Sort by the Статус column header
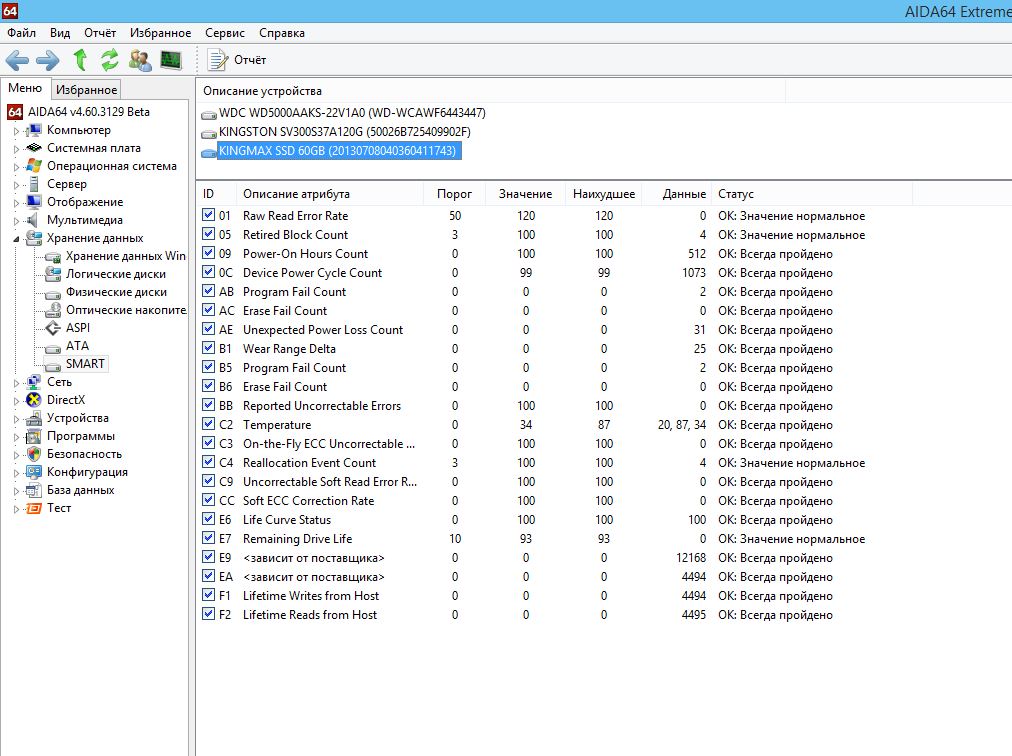 pyautogui.click(x=812, y=194)
